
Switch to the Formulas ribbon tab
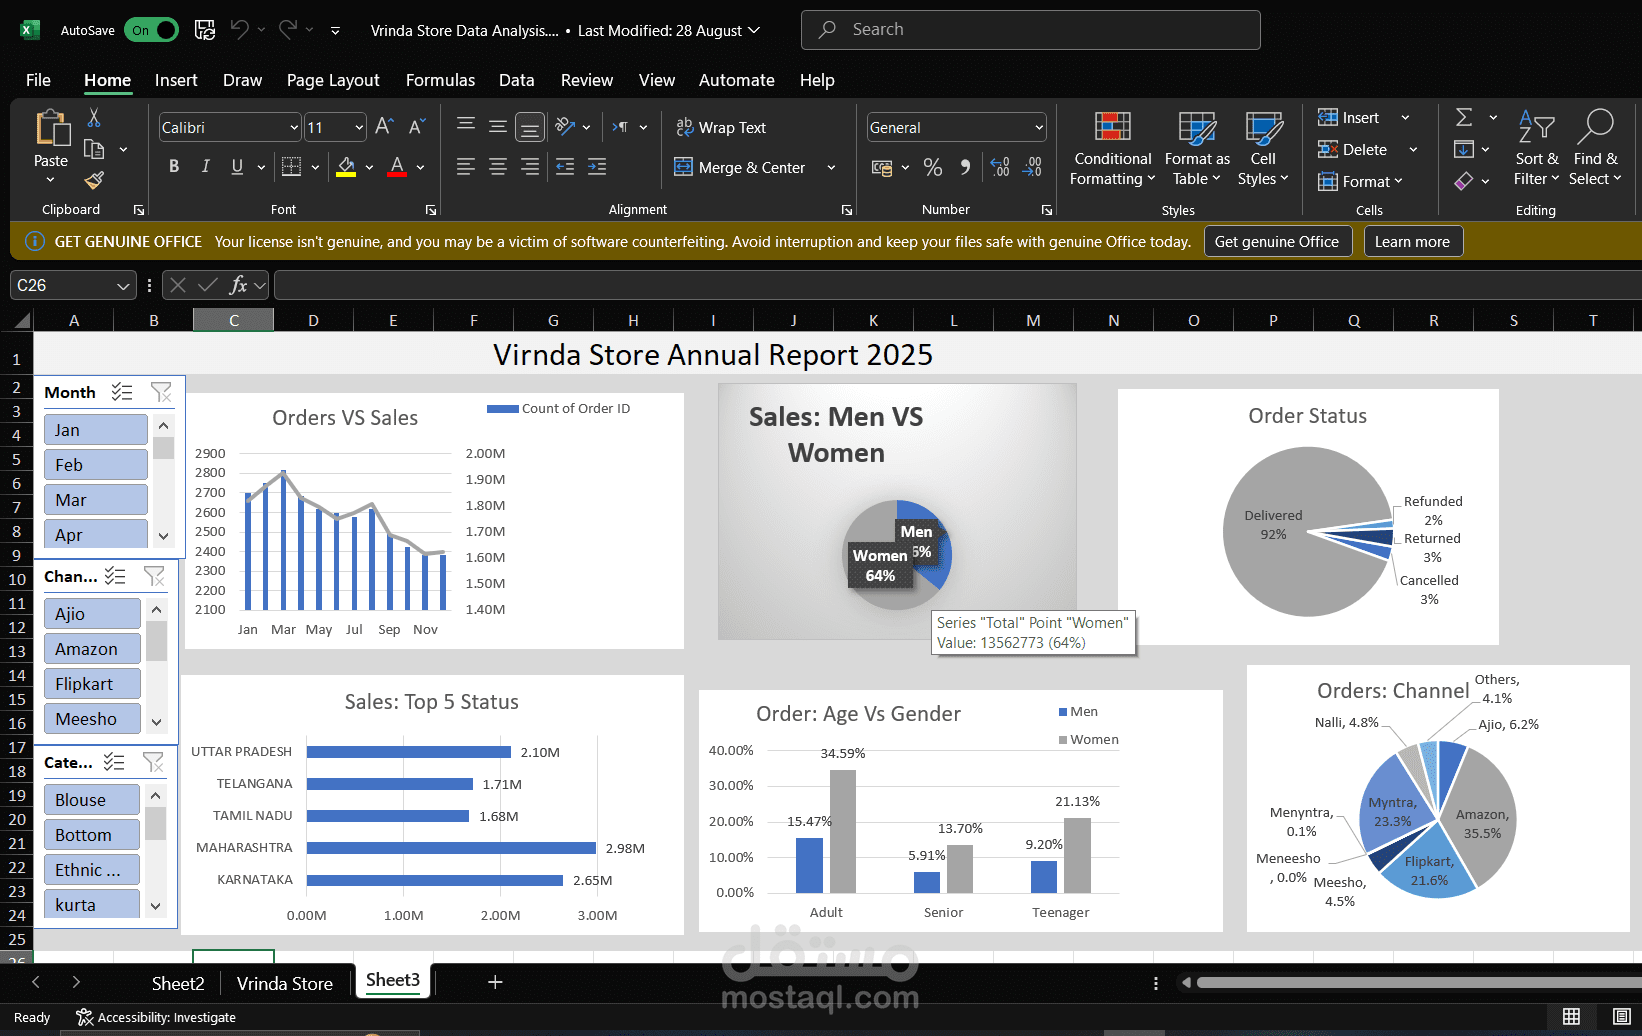440,80
